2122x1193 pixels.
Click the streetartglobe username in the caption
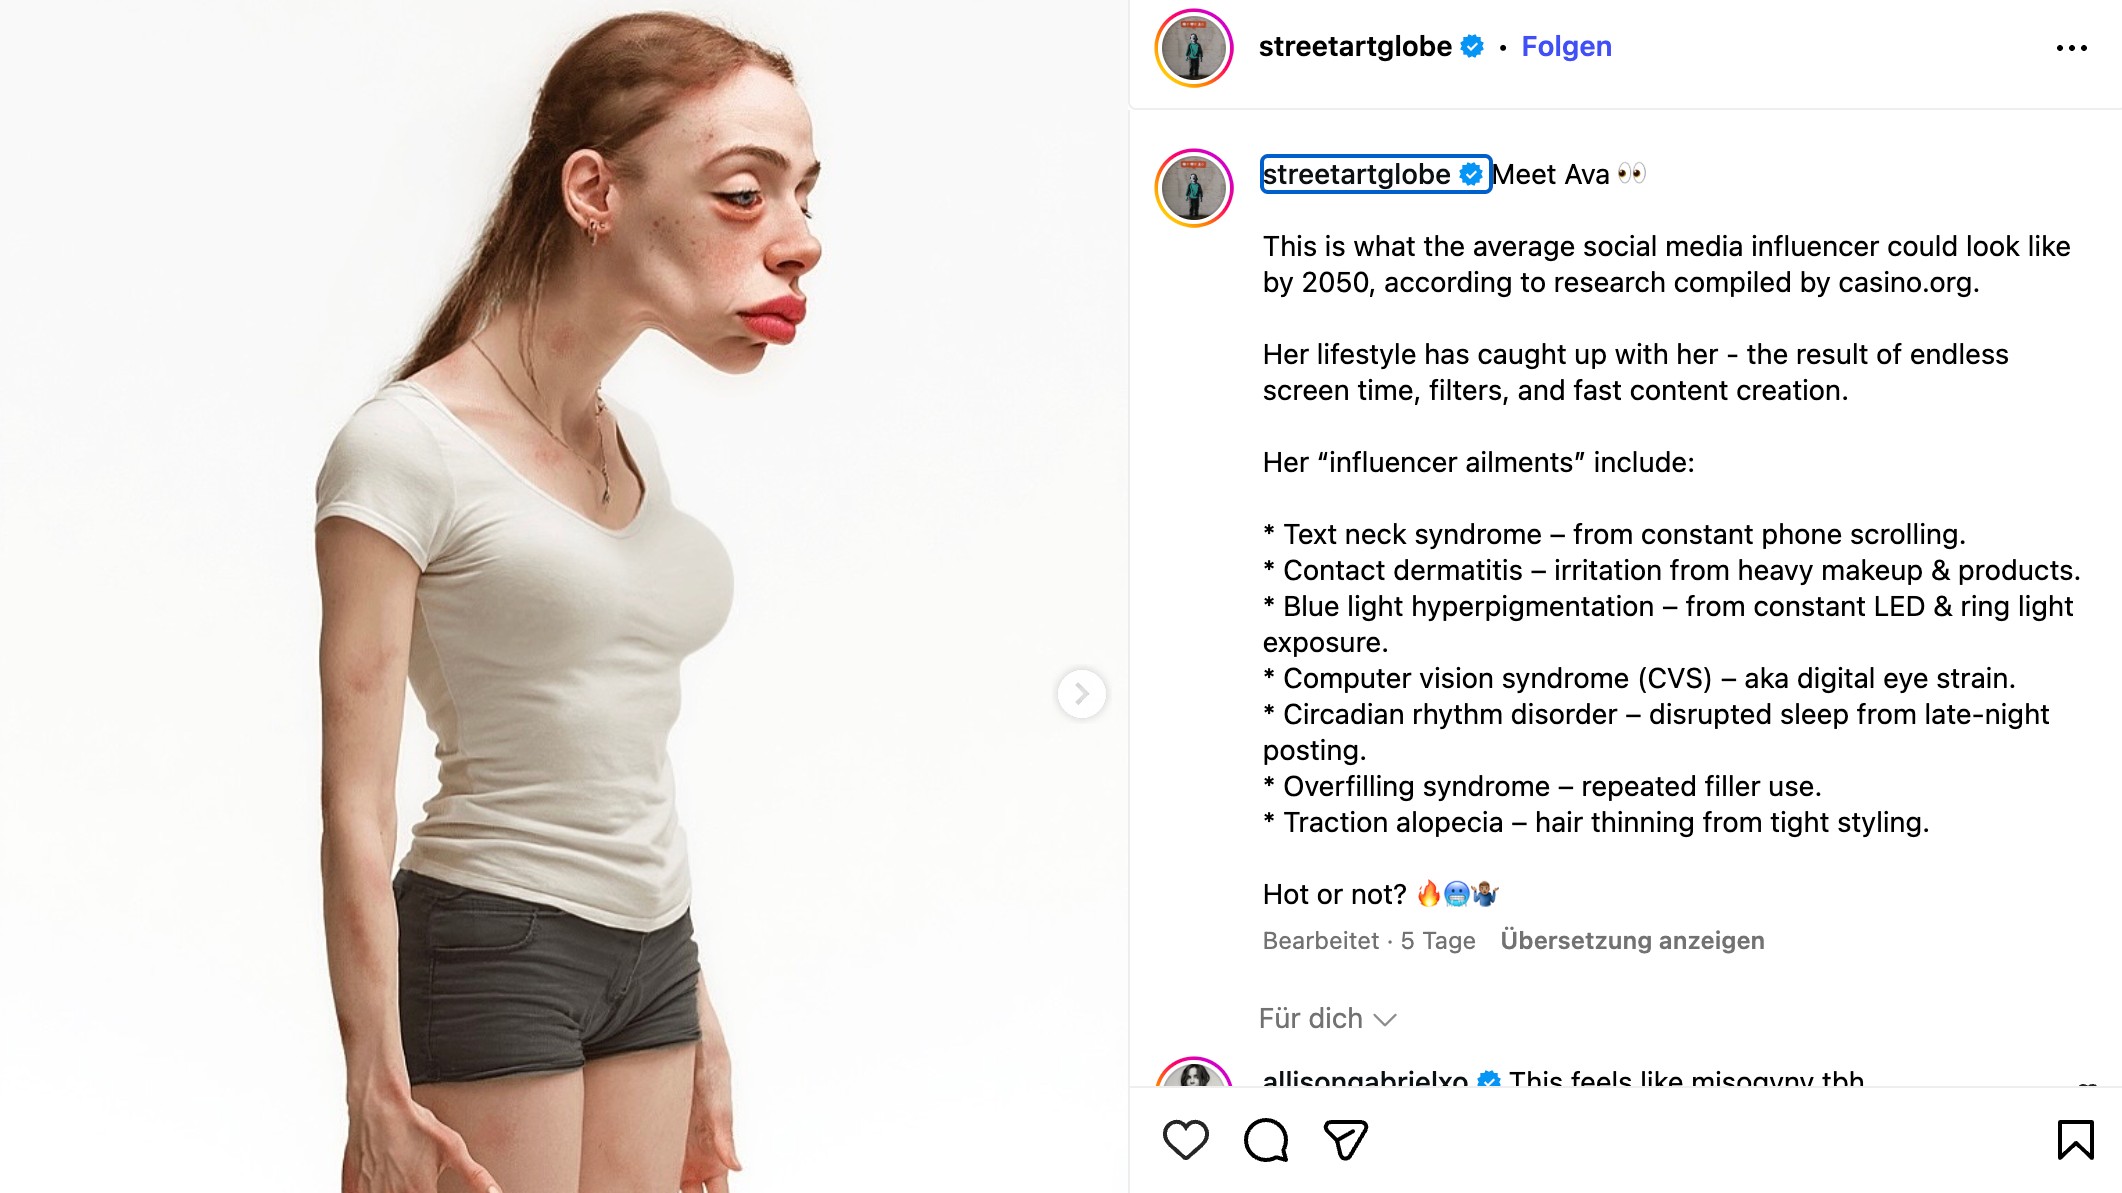pos(1356,175)
